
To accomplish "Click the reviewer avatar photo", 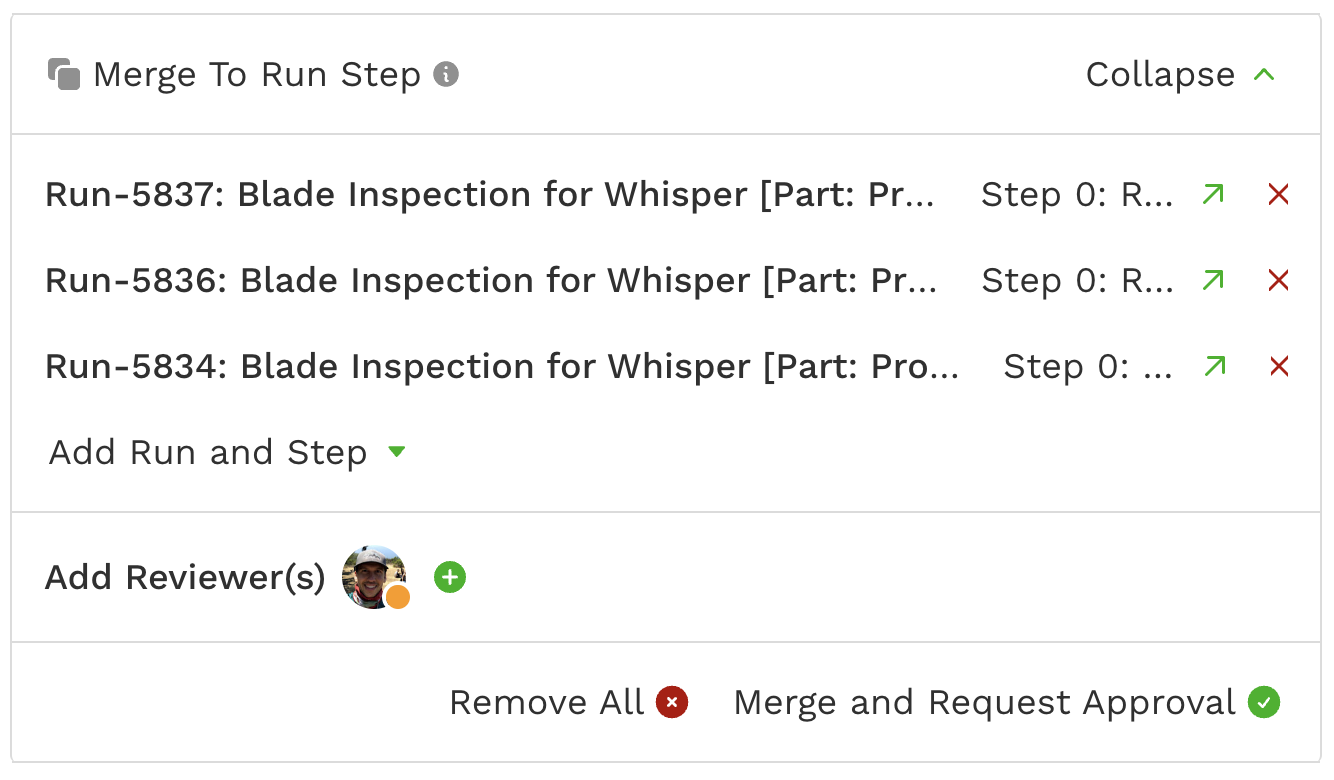I will [x=375, y=577].
